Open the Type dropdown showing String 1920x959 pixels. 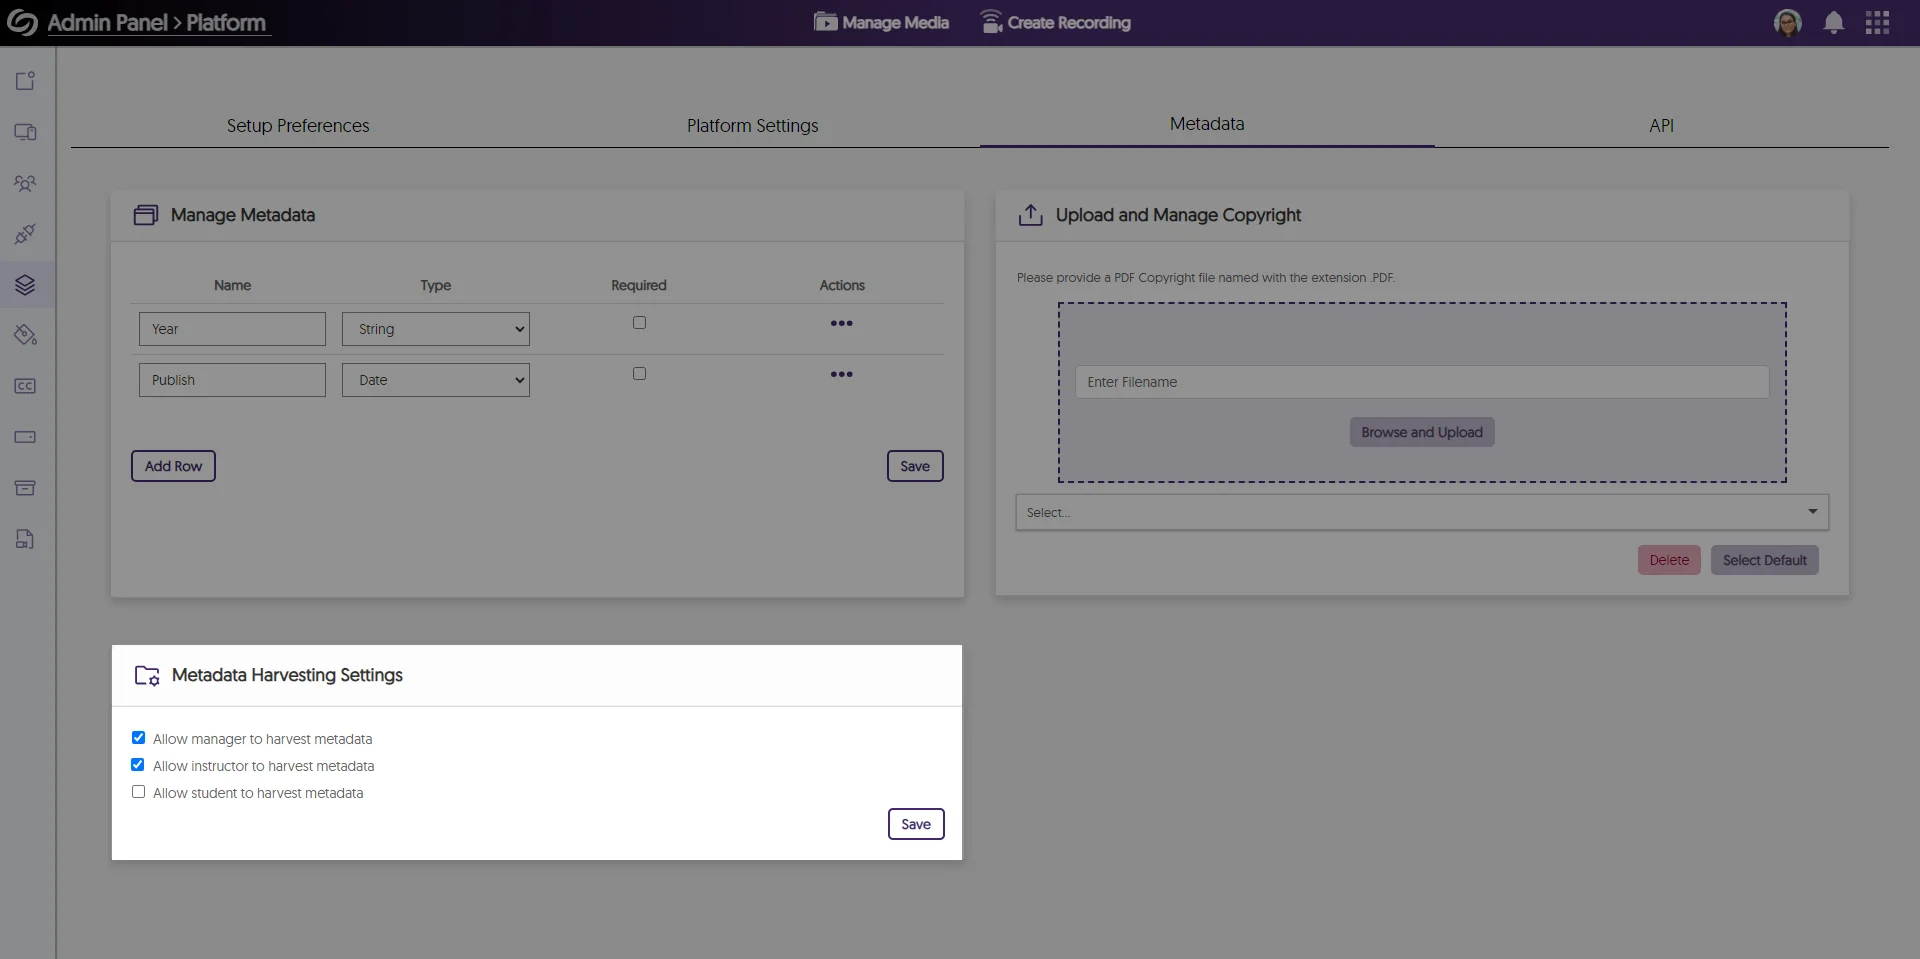coord(435,328)
